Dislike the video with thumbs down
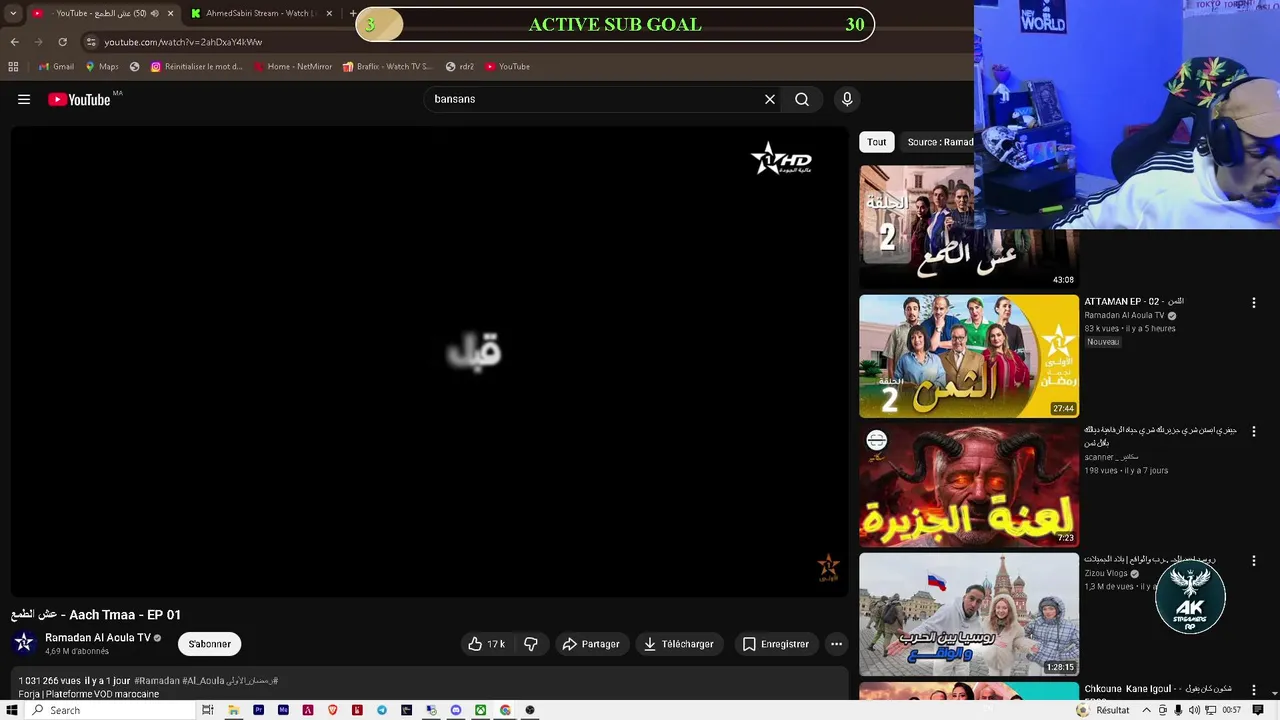This screenshot has height=720, width=1280. tap(531, 644)
